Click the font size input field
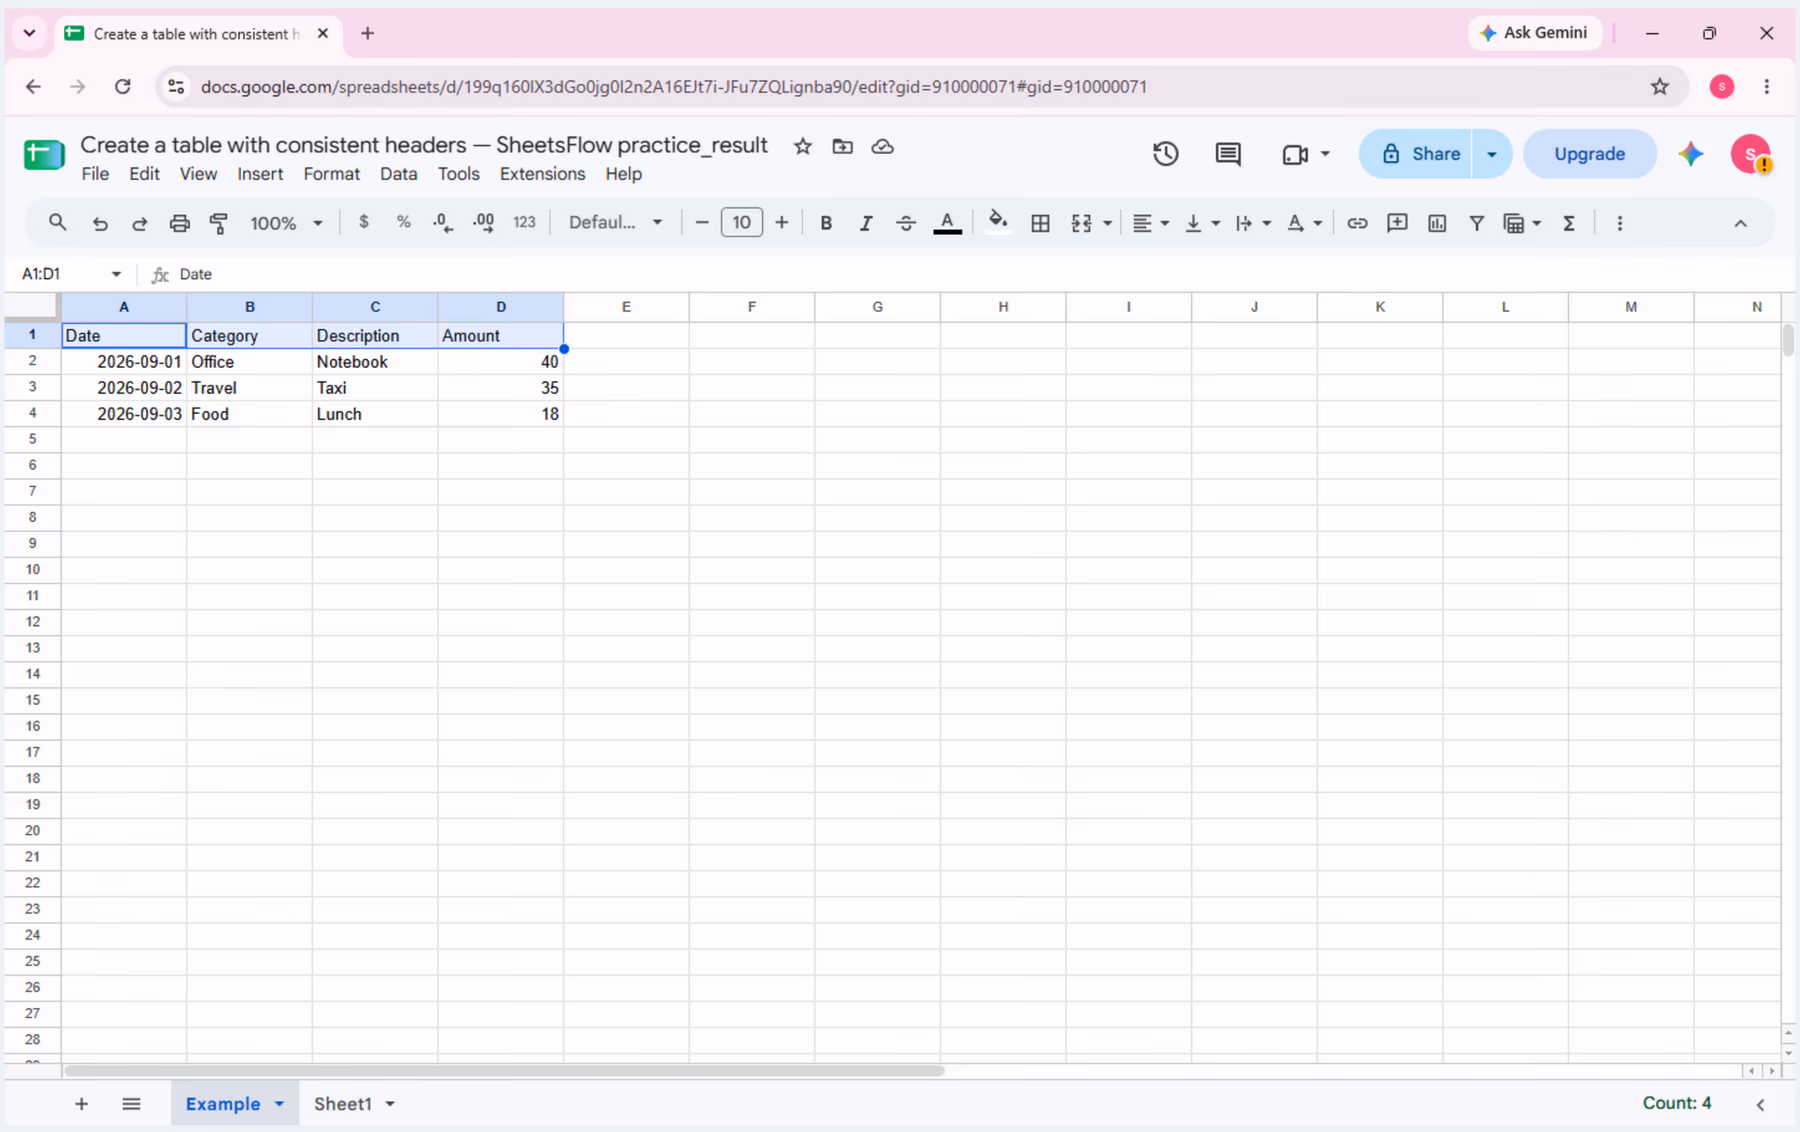Screen dimensions: 1800x1132 click(x=741, y=222)
